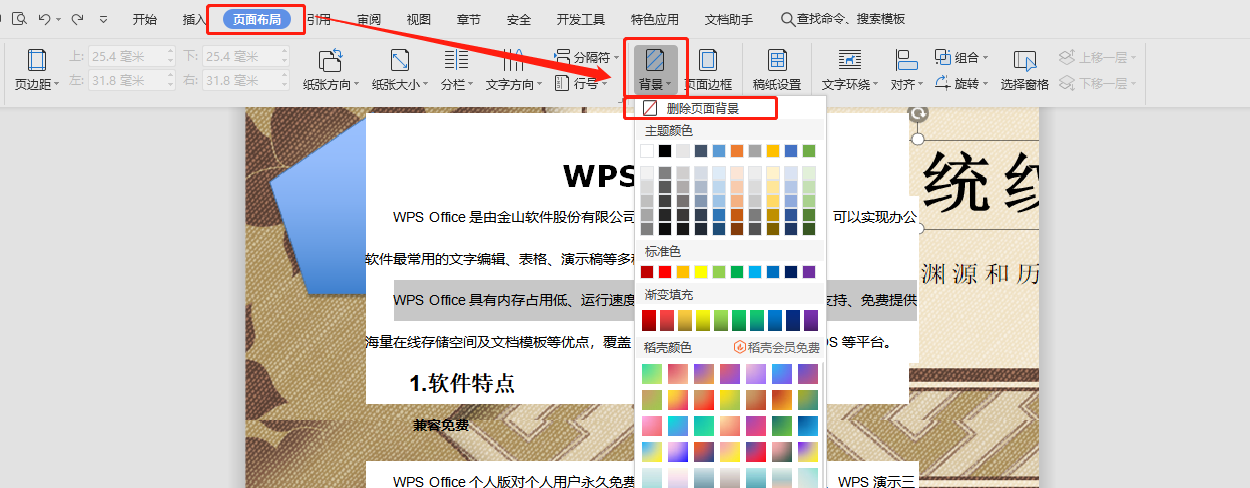Pick the orange theme color swatch
Viewport: 1250px width, 488px height.
(x=737, y=151)
